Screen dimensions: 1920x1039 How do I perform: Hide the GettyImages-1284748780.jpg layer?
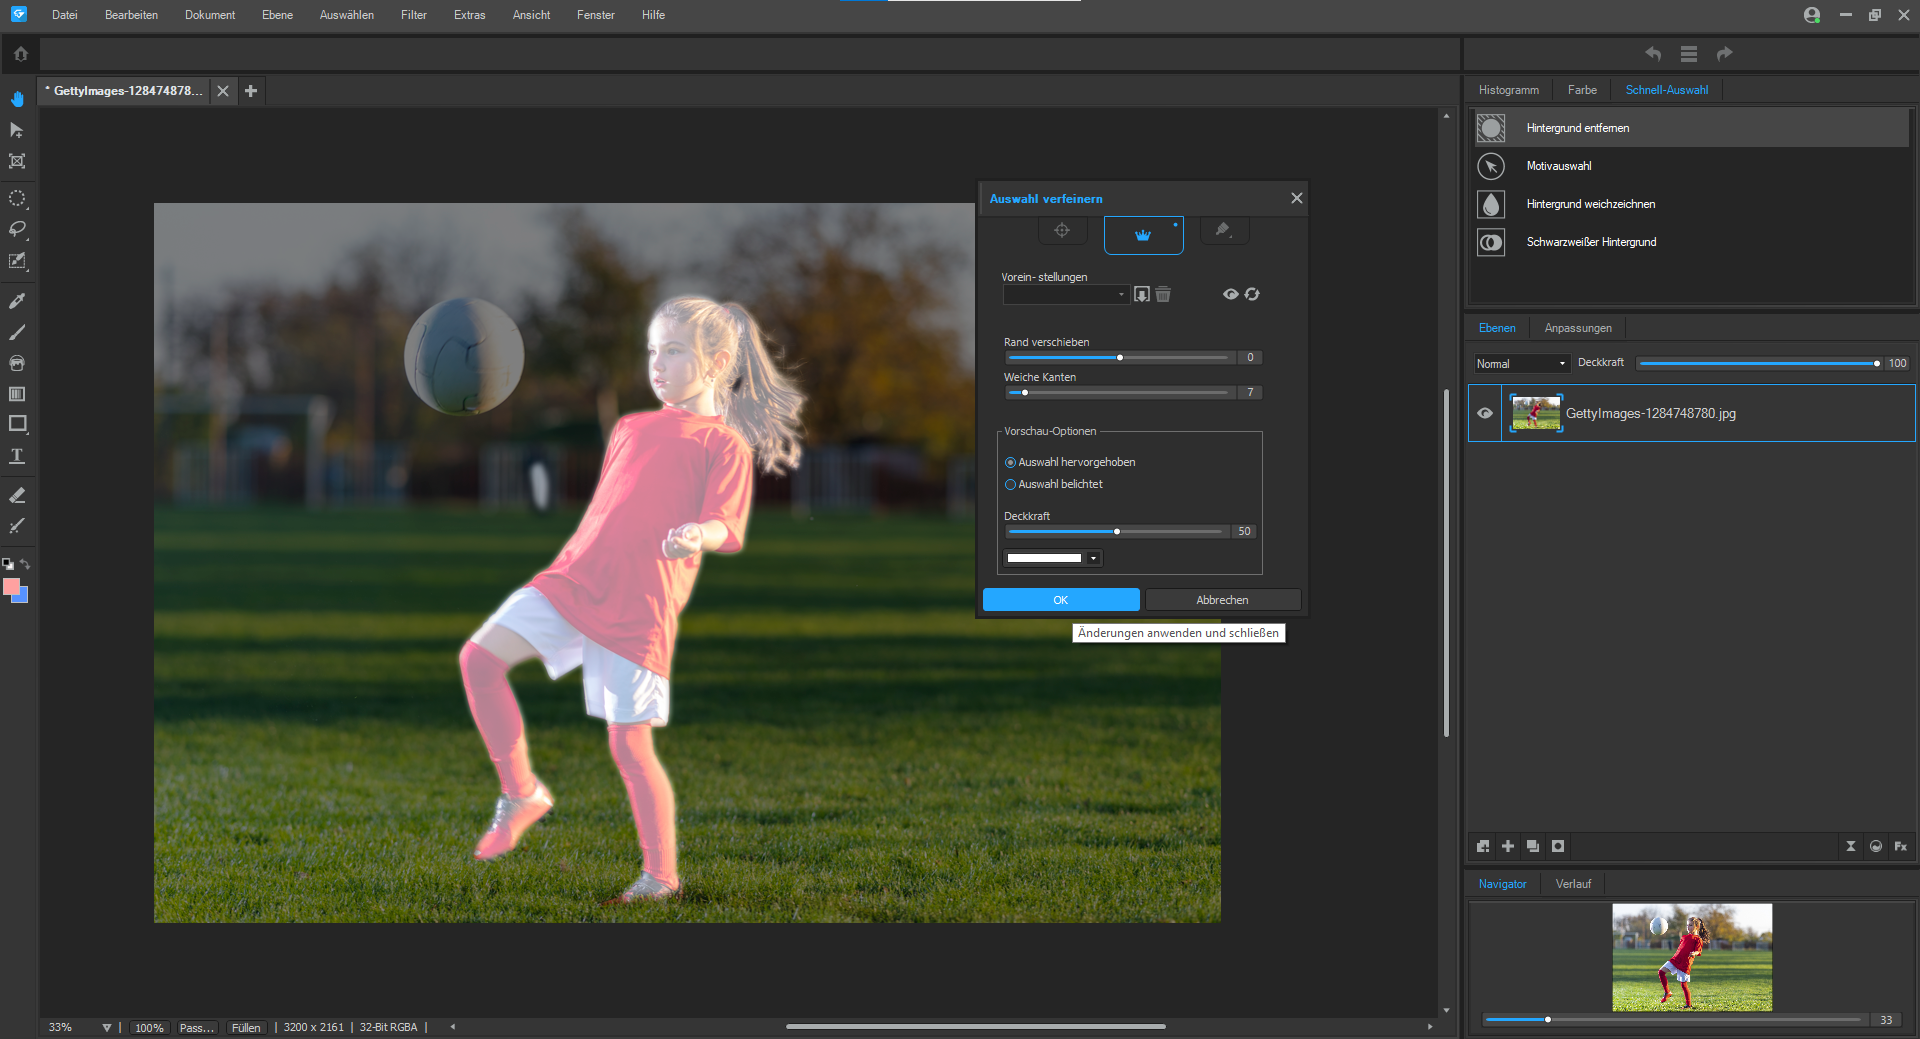point(1485,413)
